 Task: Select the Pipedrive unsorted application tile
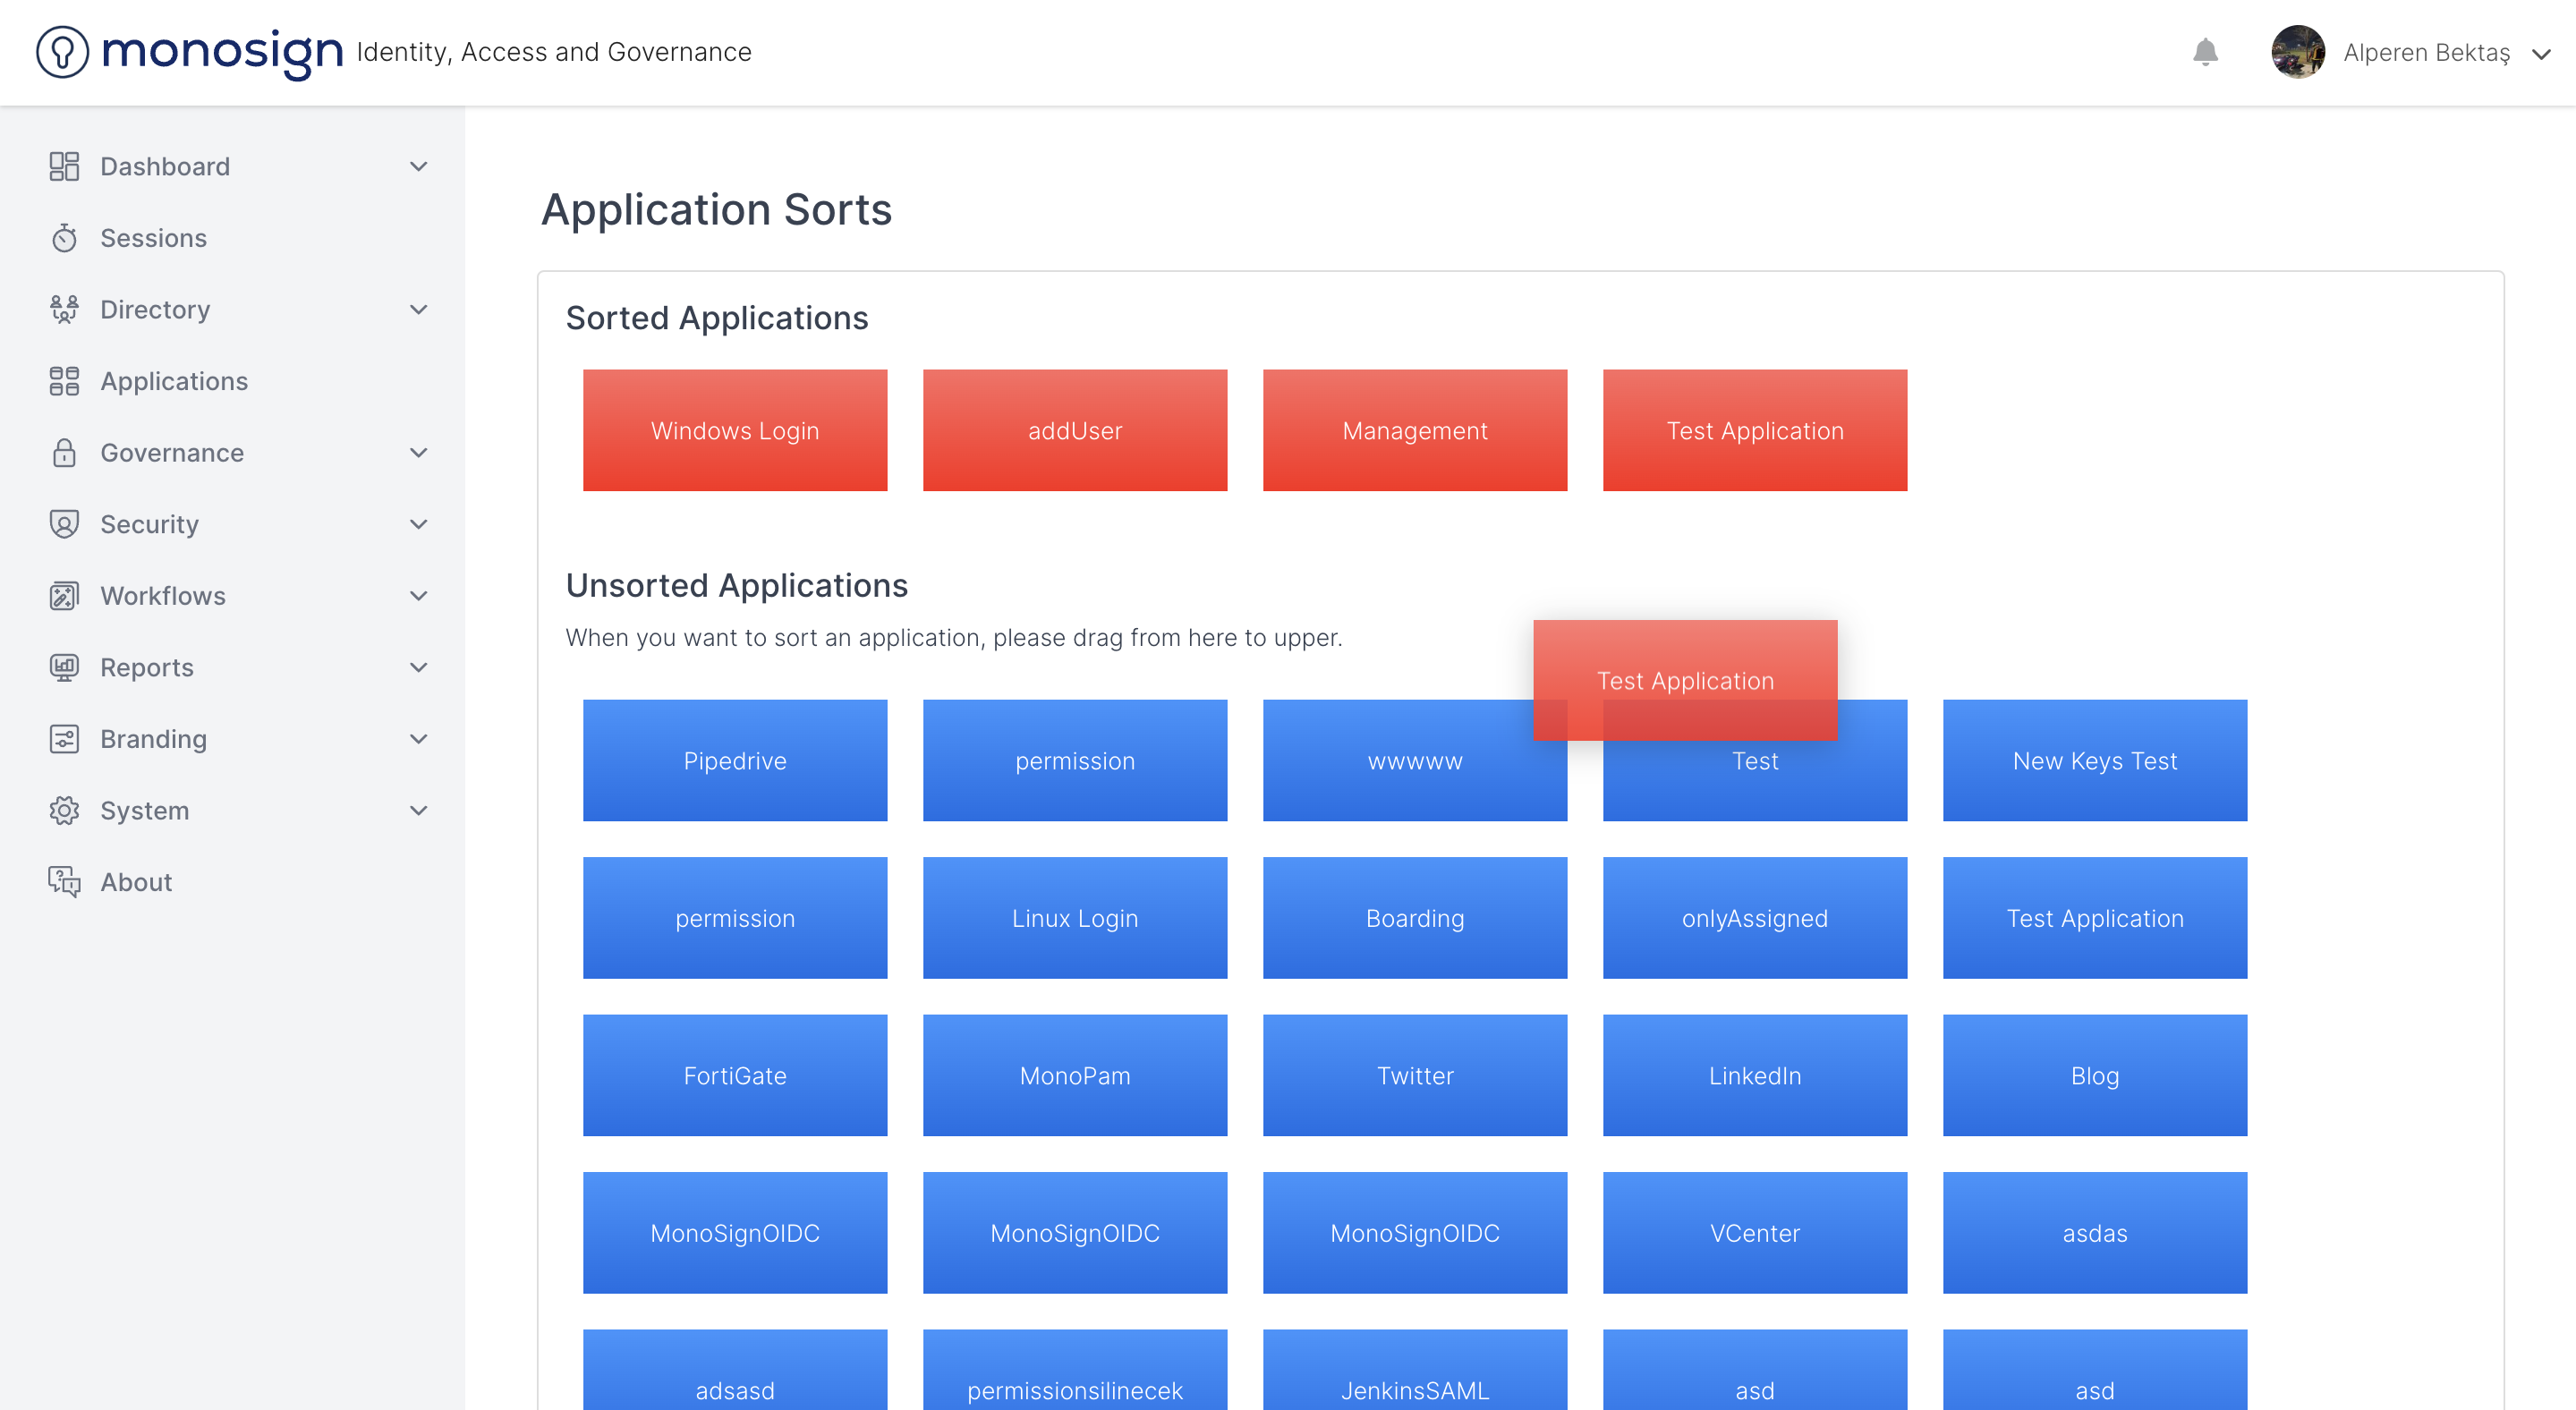[735, 760]
